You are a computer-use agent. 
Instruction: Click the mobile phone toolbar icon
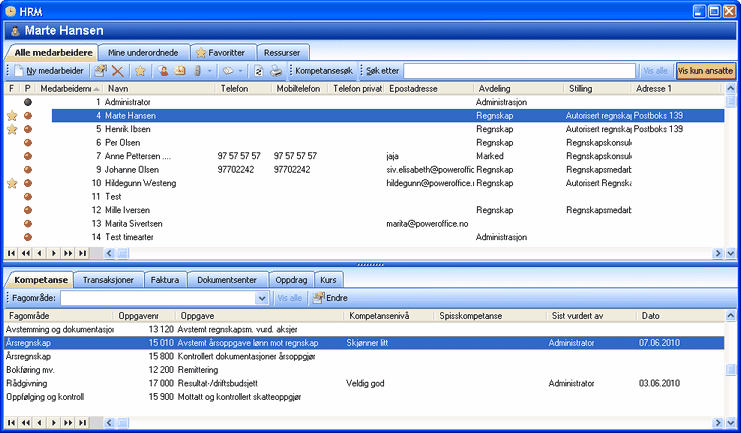(198, 71)
